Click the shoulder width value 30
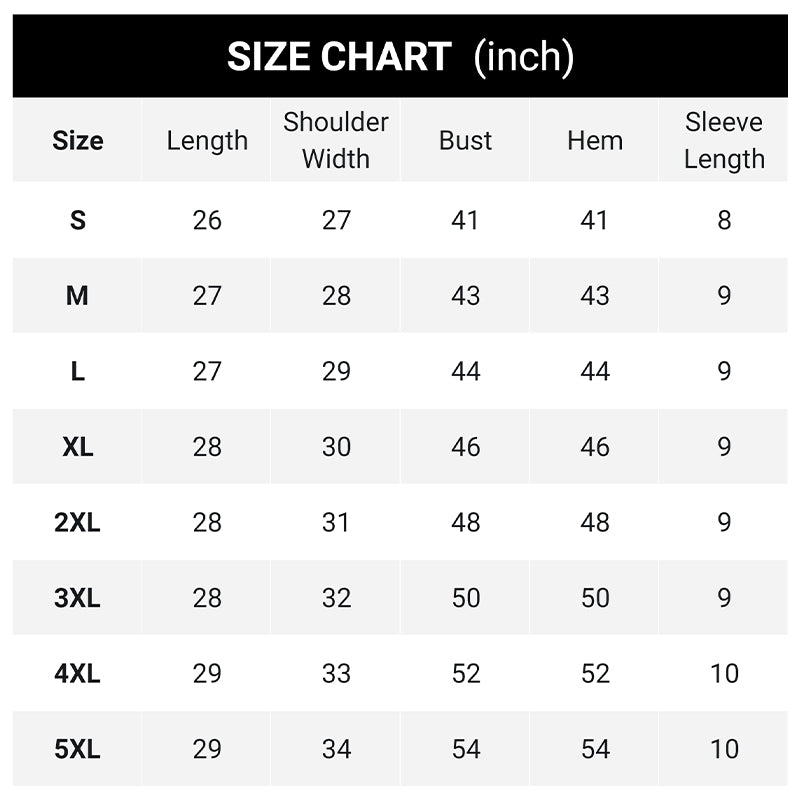The width and height of the screenshot is (800, 800). click(x=336, y=447)
